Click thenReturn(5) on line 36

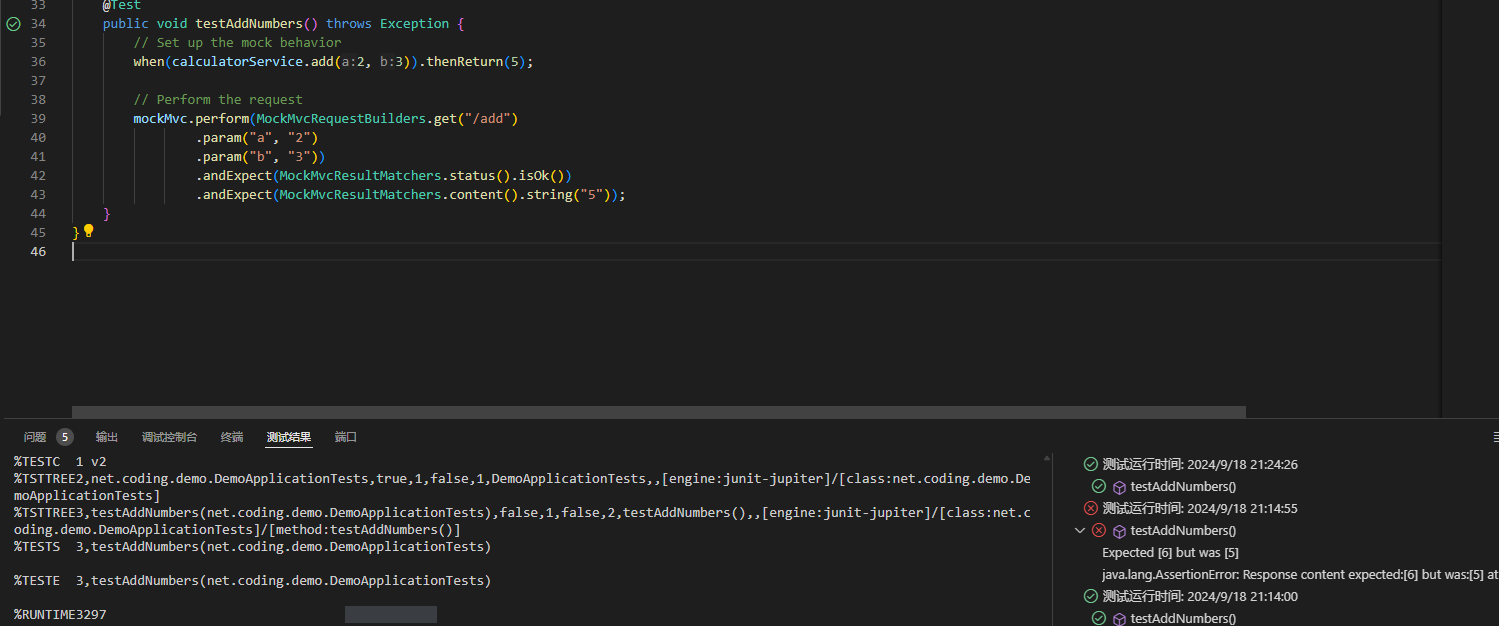pos(476,61)
